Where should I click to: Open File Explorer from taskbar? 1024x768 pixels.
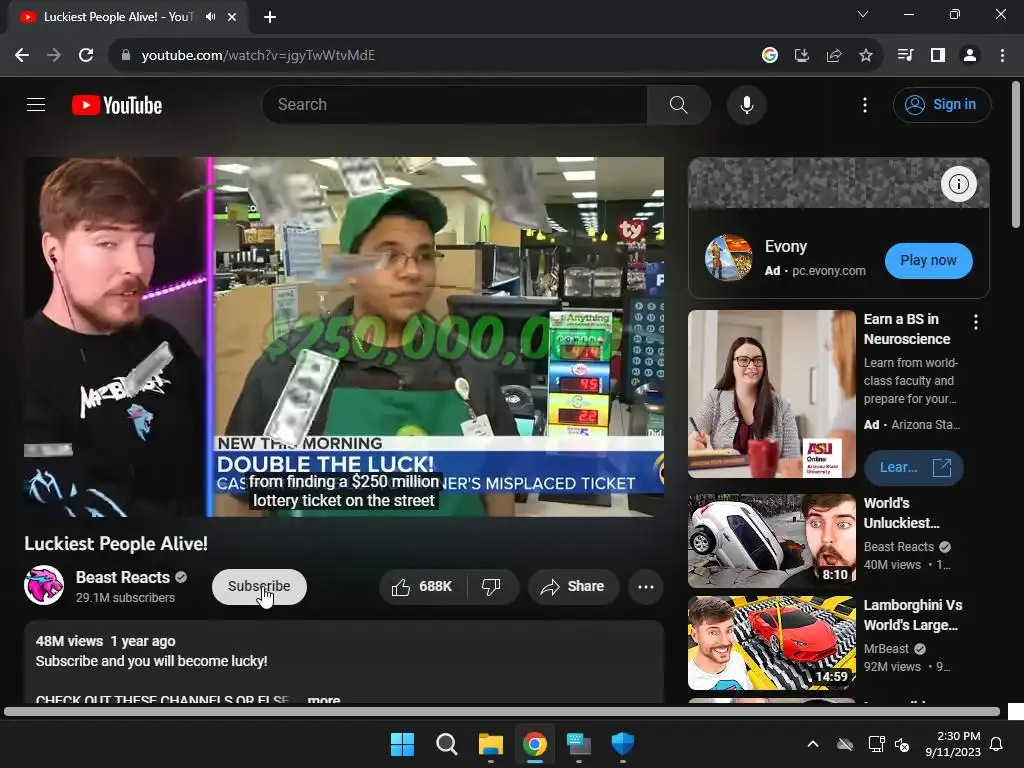(490, 744)
